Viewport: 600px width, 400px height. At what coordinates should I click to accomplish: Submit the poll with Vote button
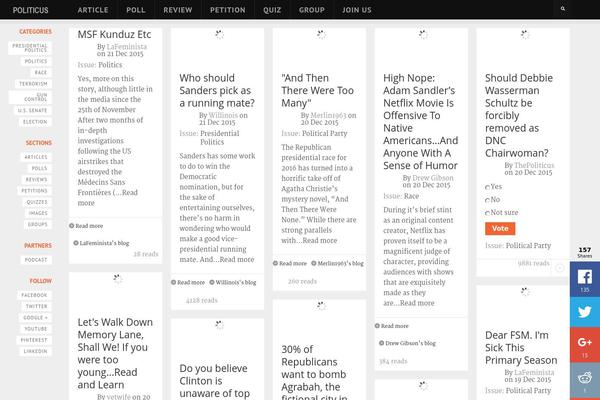pos(500,229)
